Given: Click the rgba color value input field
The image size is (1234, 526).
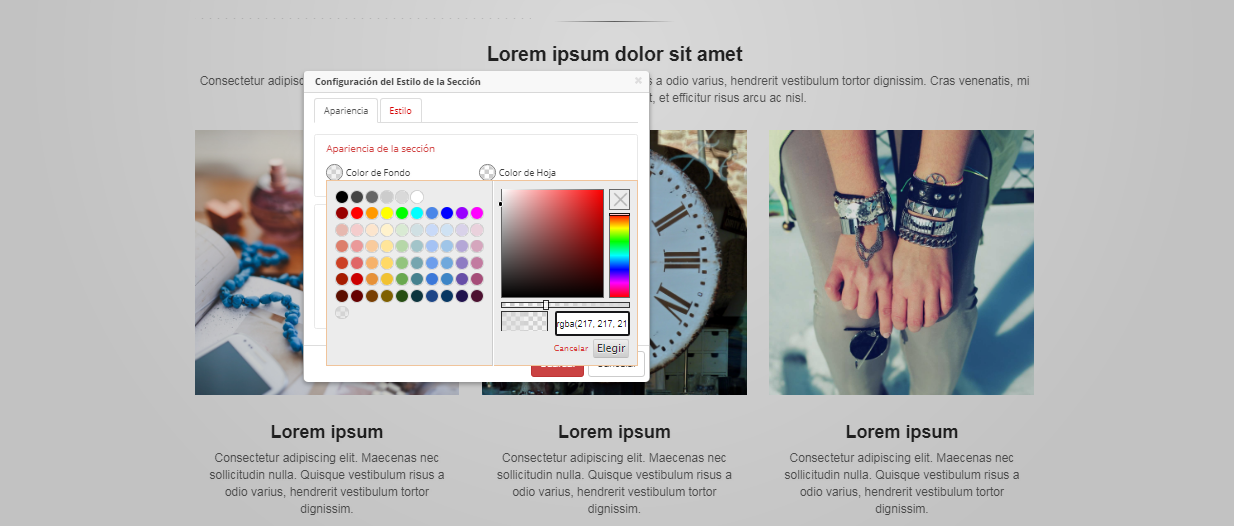Looking at the screenshot, I should pos(592,323).
